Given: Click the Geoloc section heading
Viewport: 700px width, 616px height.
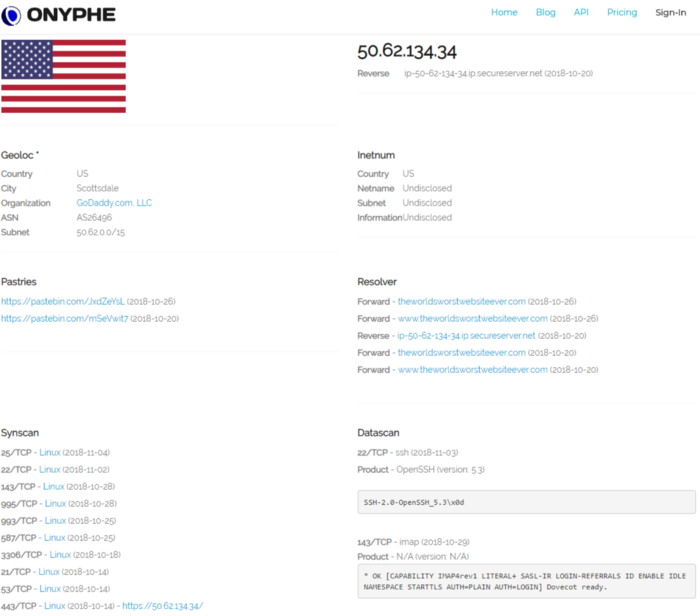Looking at the screenshot, I should click(x=20, y=155).
